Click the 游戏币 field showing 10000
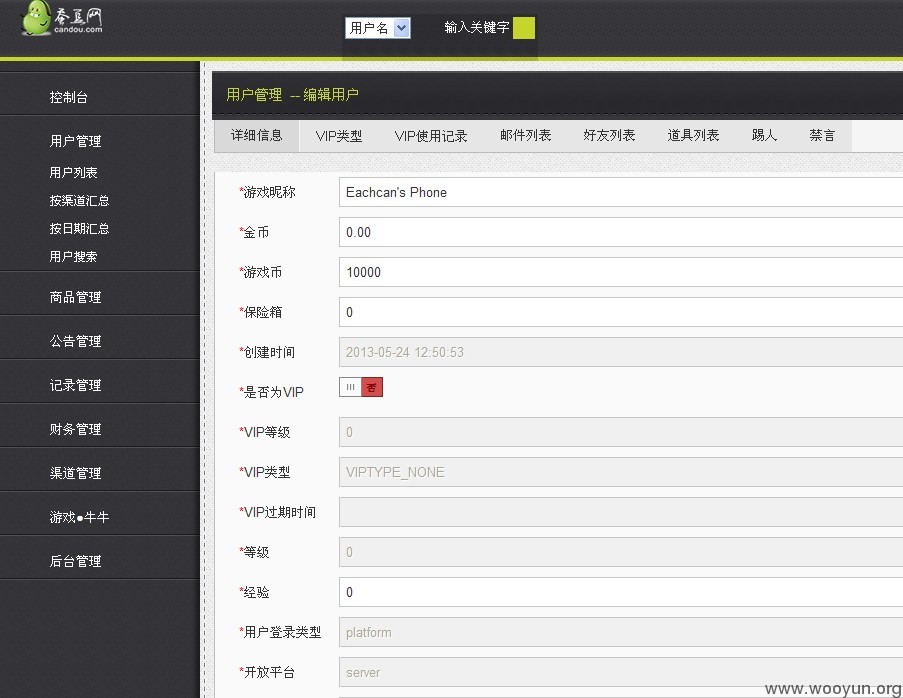This screenshot has height=698, width=903. 621,272
